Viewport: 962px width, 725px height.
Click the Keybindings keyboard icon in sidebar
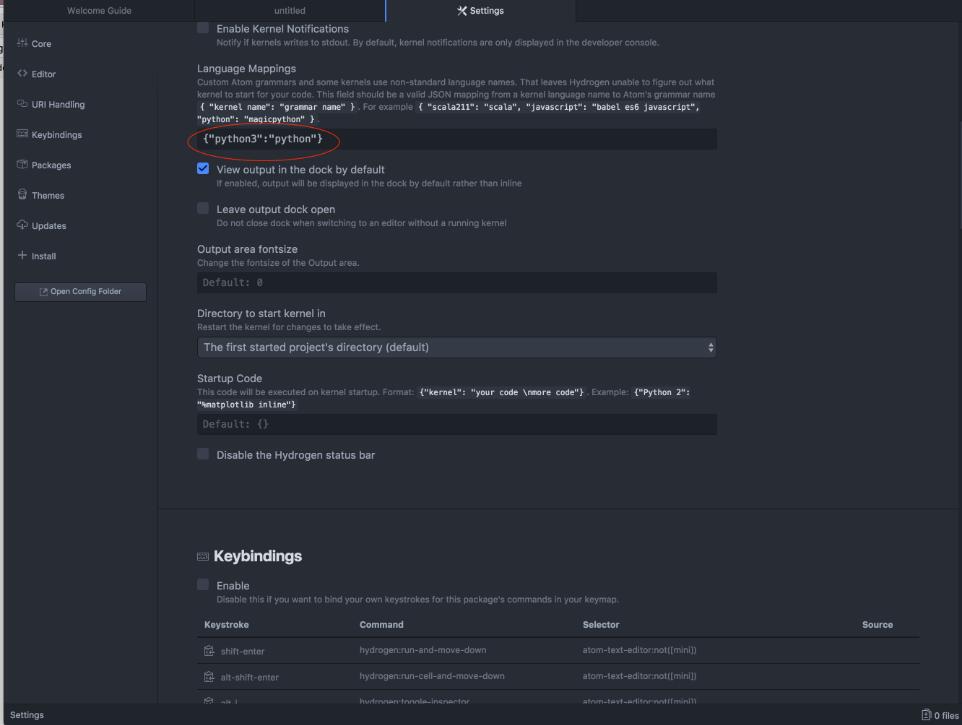point(22,134)
